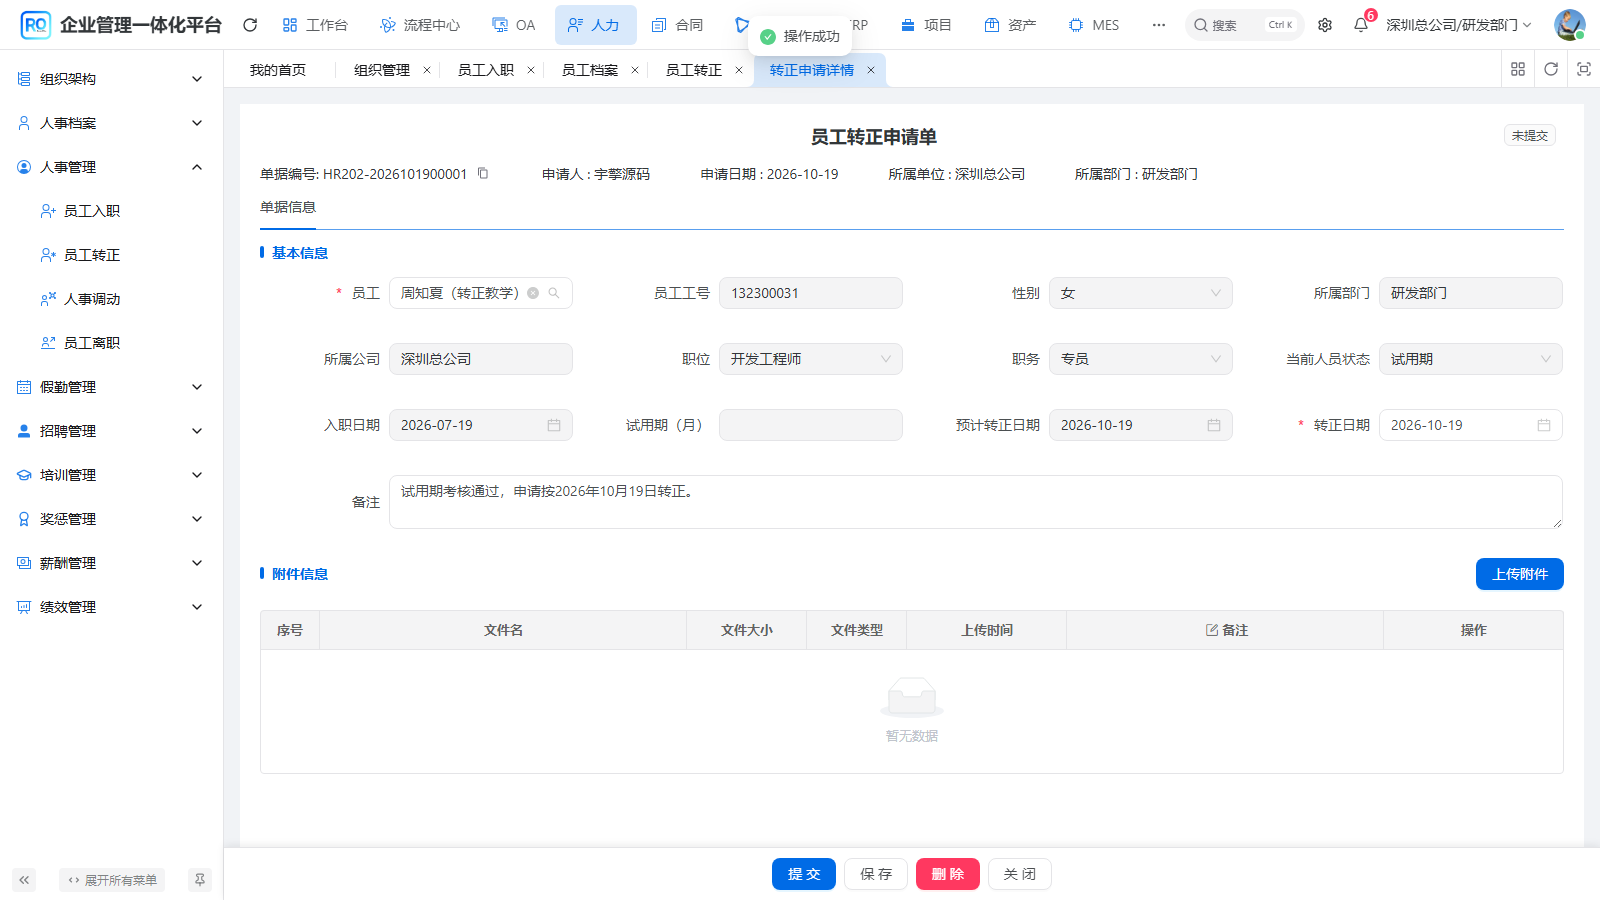Open the 流程中心 top menu

(x=420, y=25)
